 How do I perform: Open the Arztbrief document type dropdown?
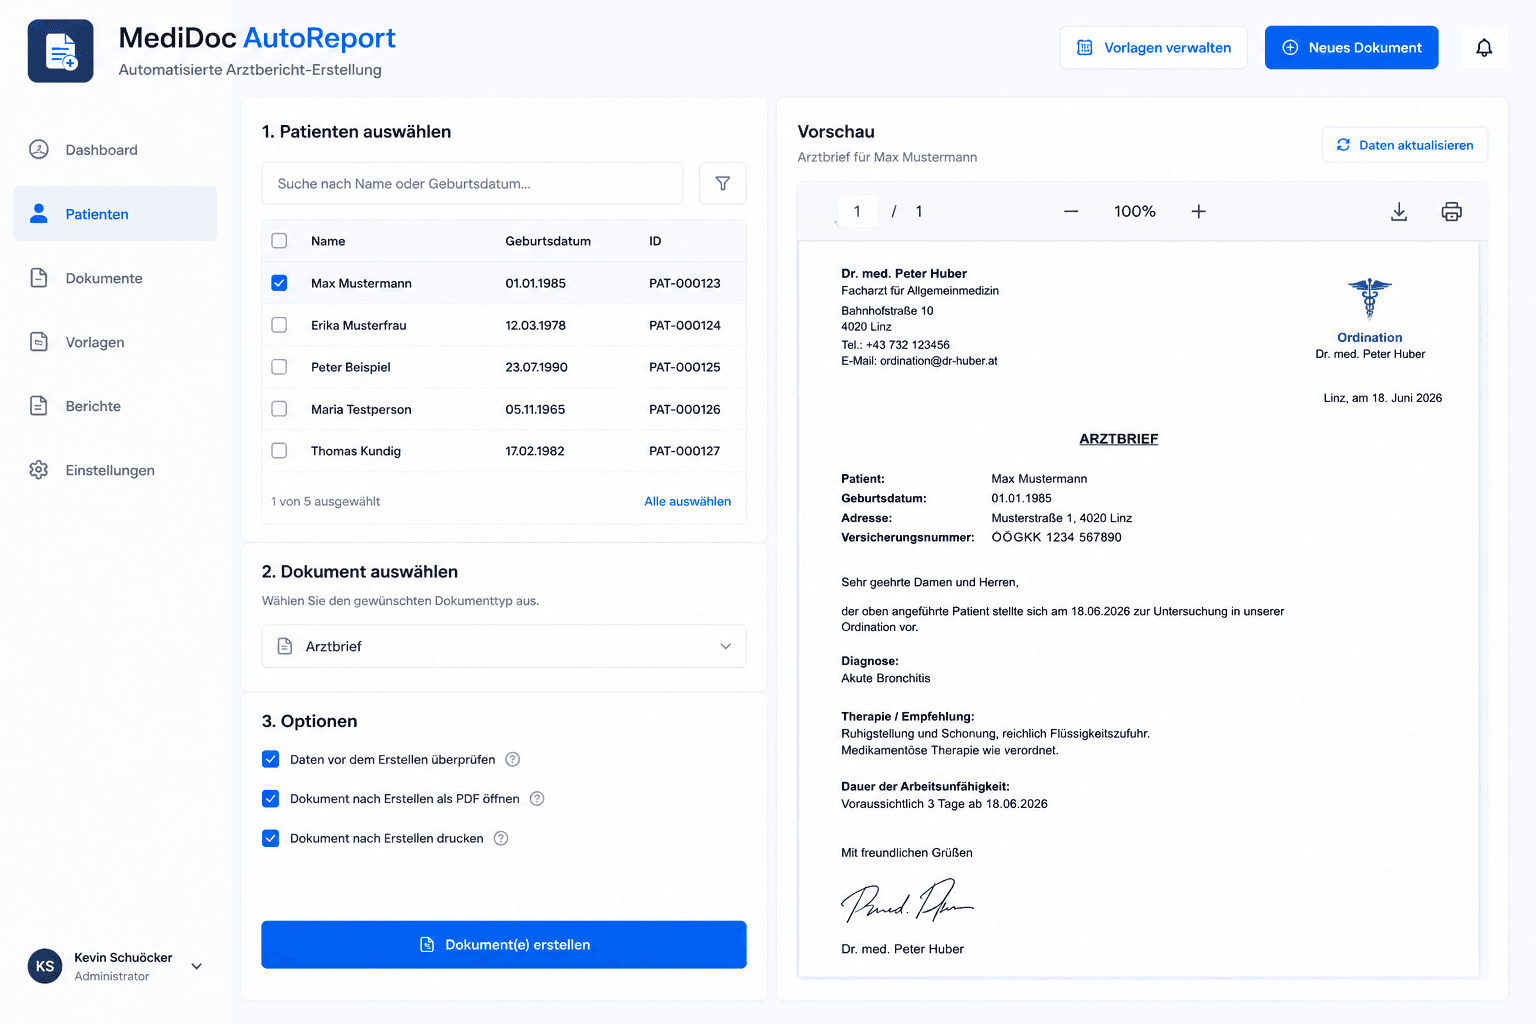504,646
